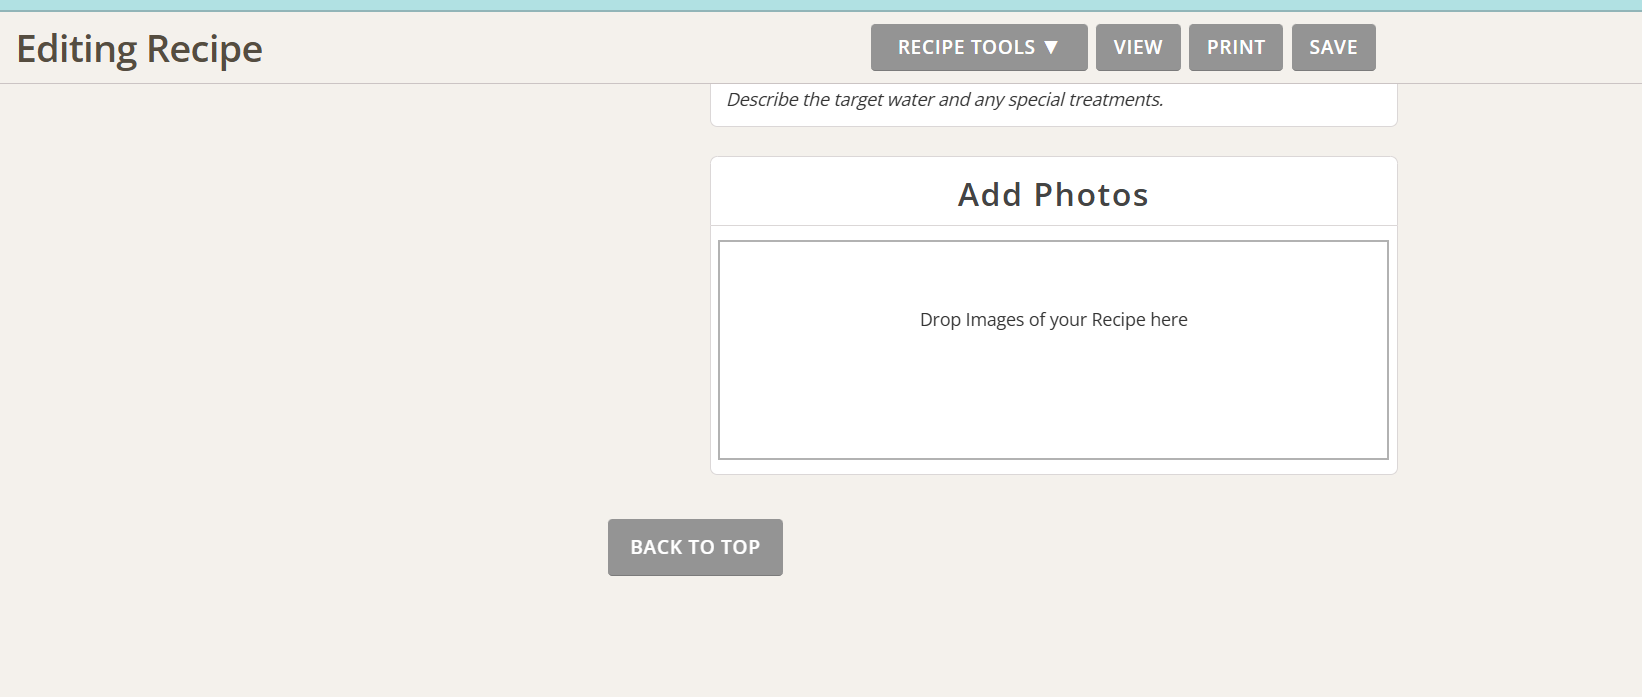The height and width of the screenshot is (697, 1642).
Task: Save the recipe edits
Action: (1333, 47)
